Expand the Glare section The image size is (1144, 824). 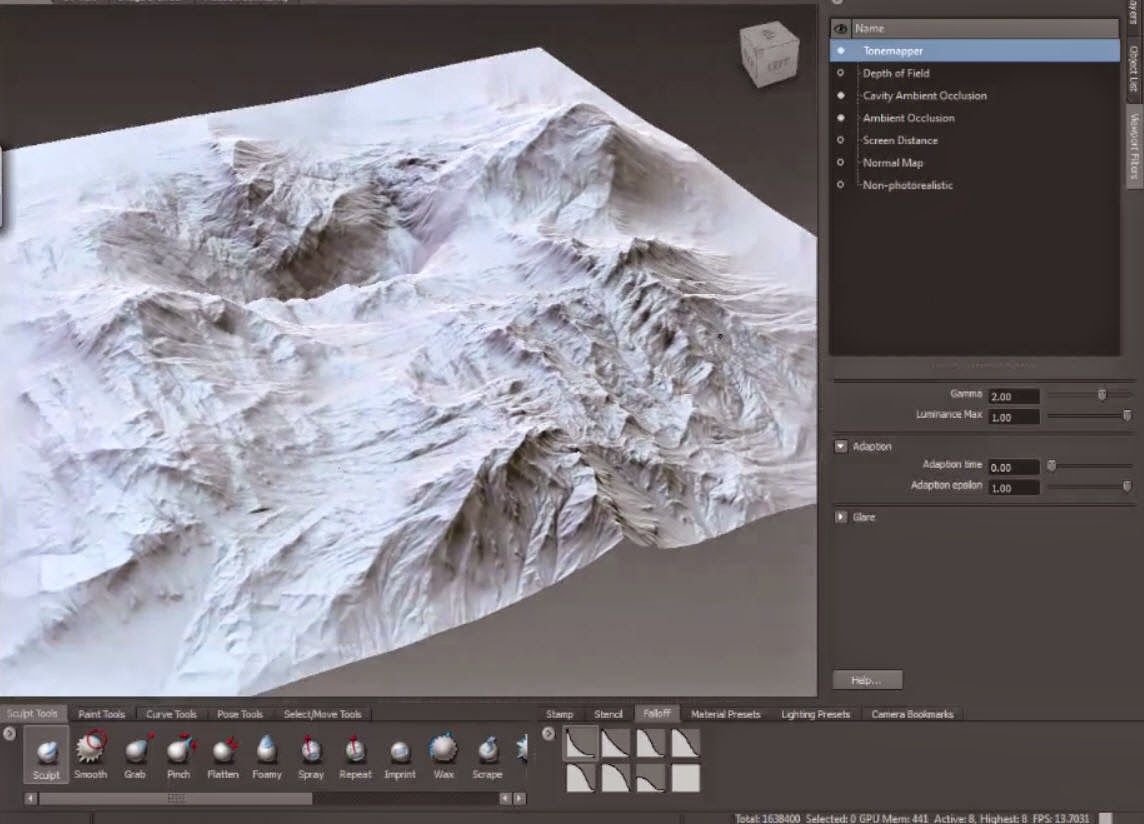pos(841,517)
